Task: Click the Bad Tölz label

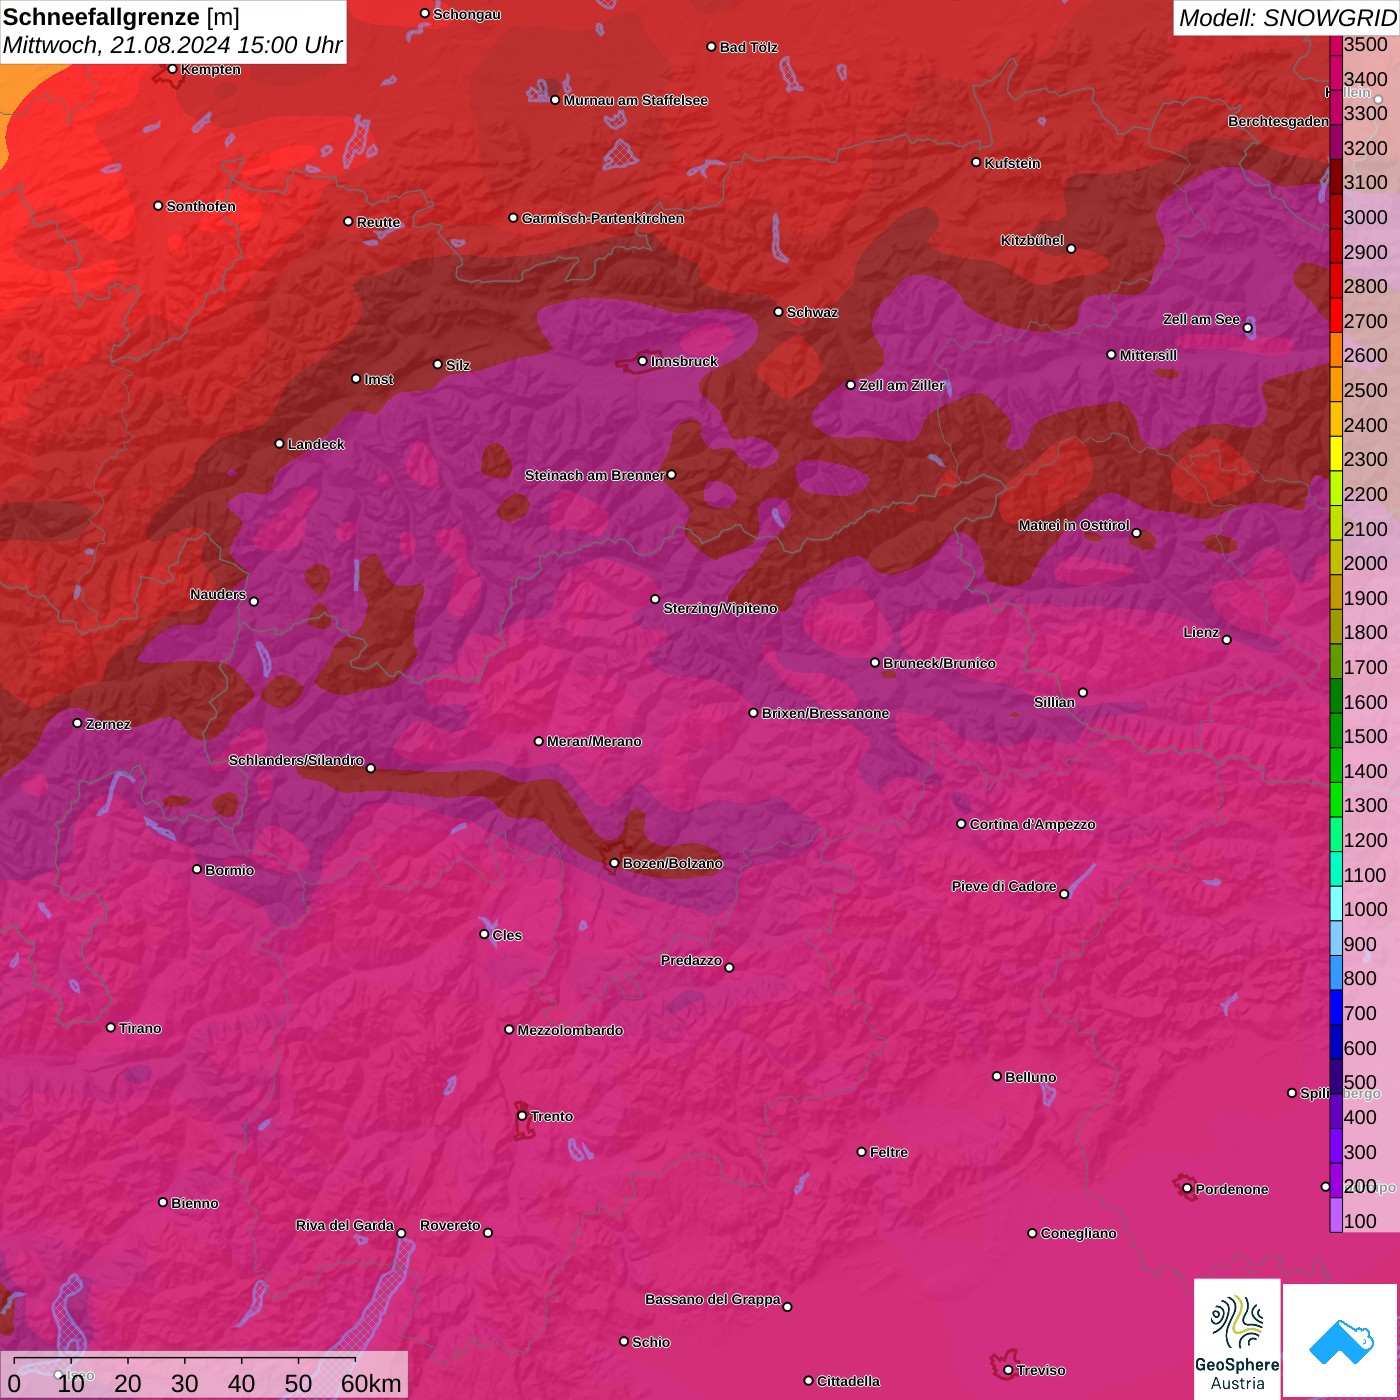Action: point(748,47)
